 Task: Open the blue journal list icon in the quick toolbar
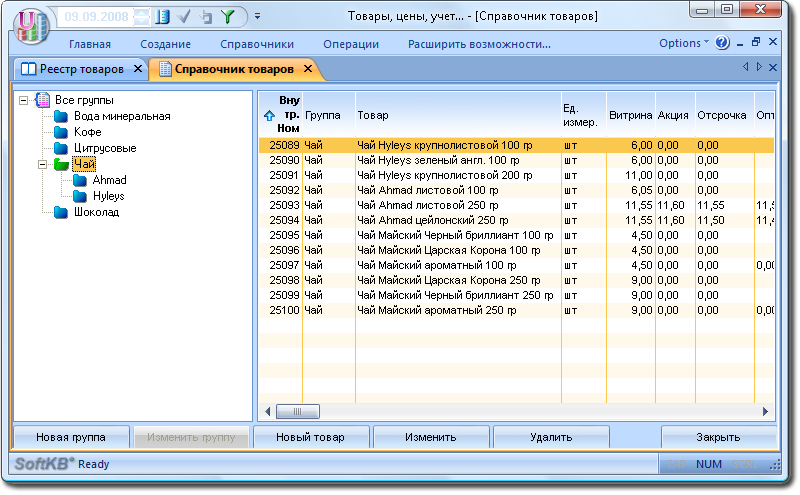tap(162, 17)
